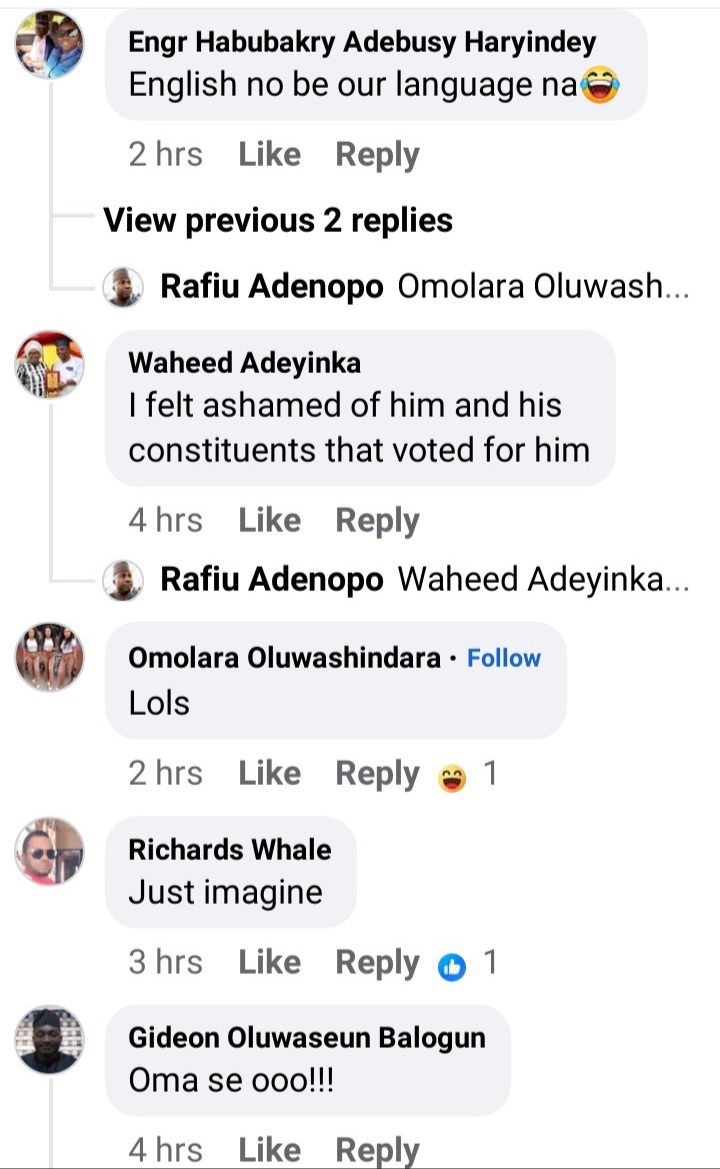The height and width of the screenshot is (1169, 720).
Task: Like Richards Whale's Just imagine comment
Action: point(269,963)
